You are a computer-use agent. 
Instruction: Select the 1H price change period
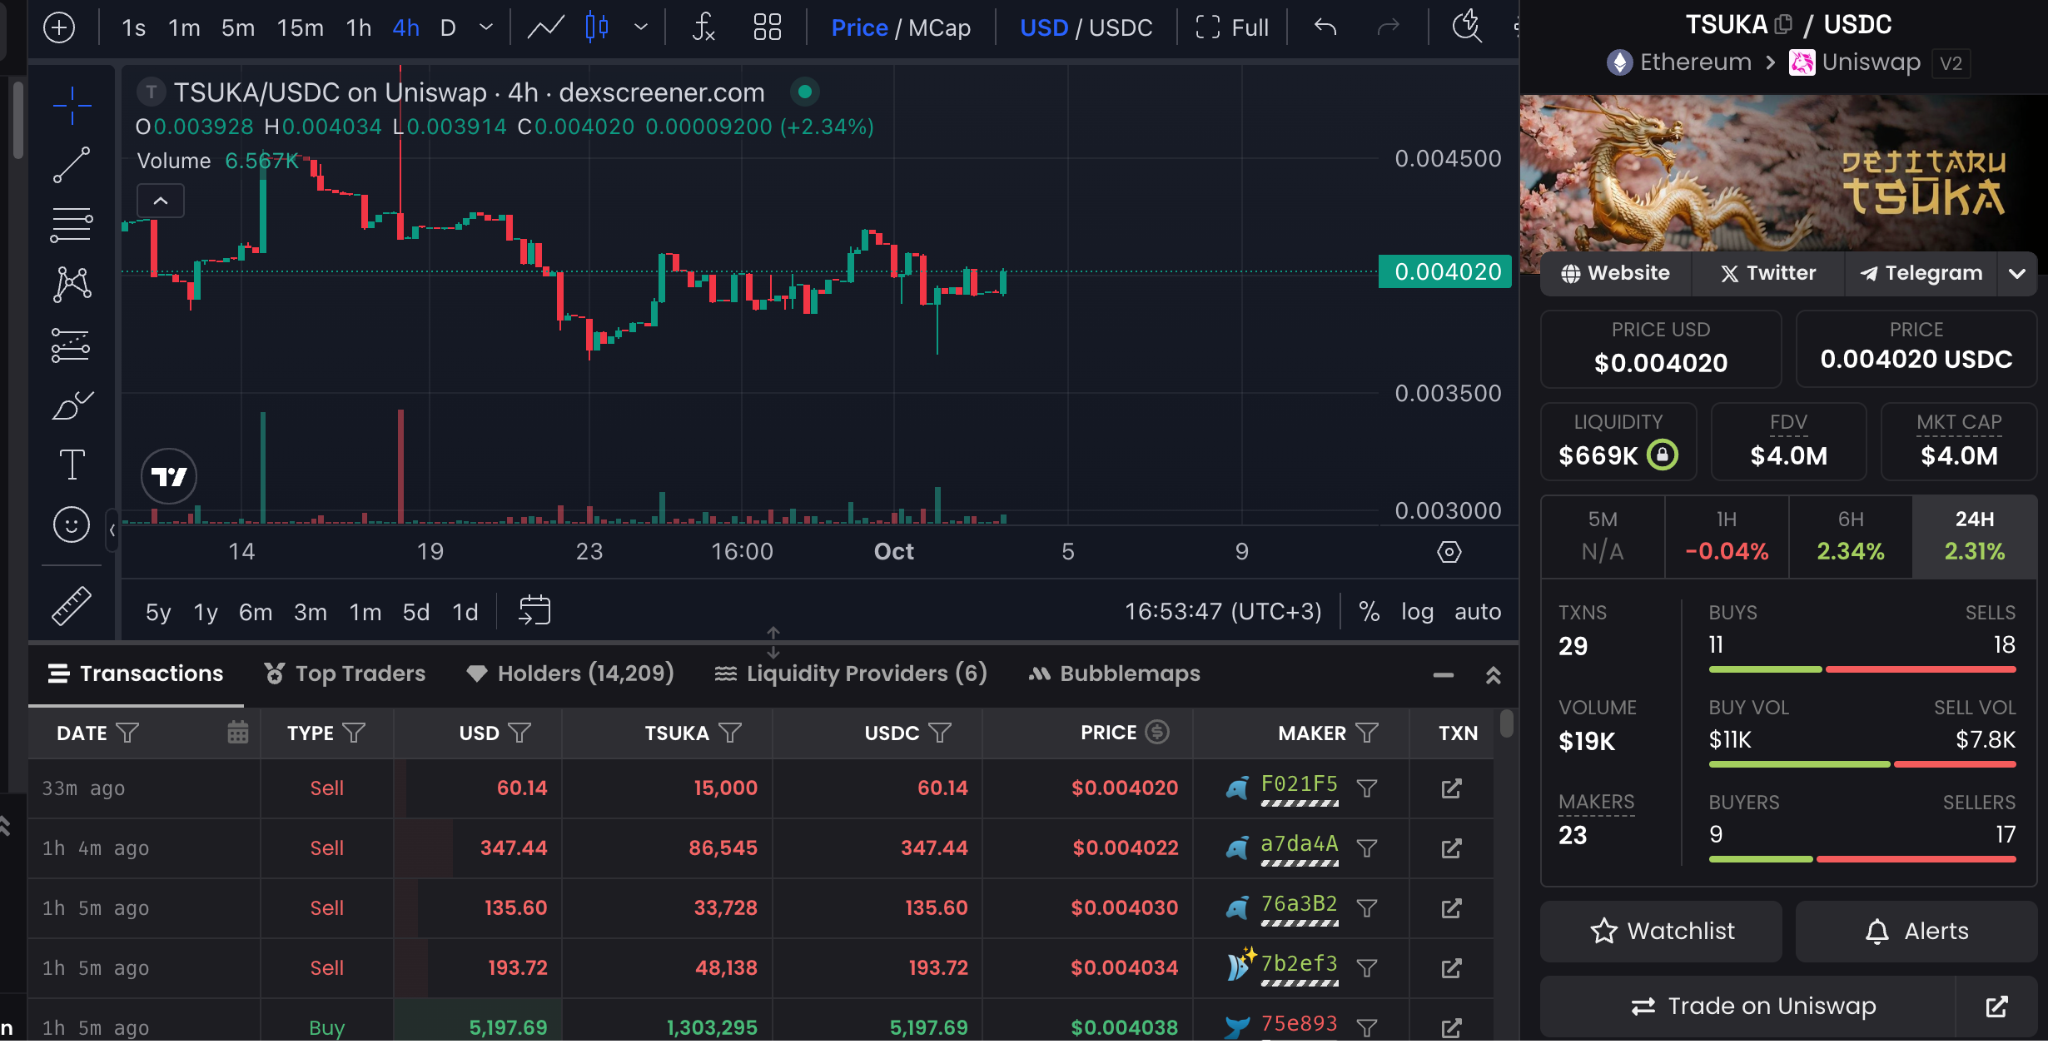pos(1726,536)
